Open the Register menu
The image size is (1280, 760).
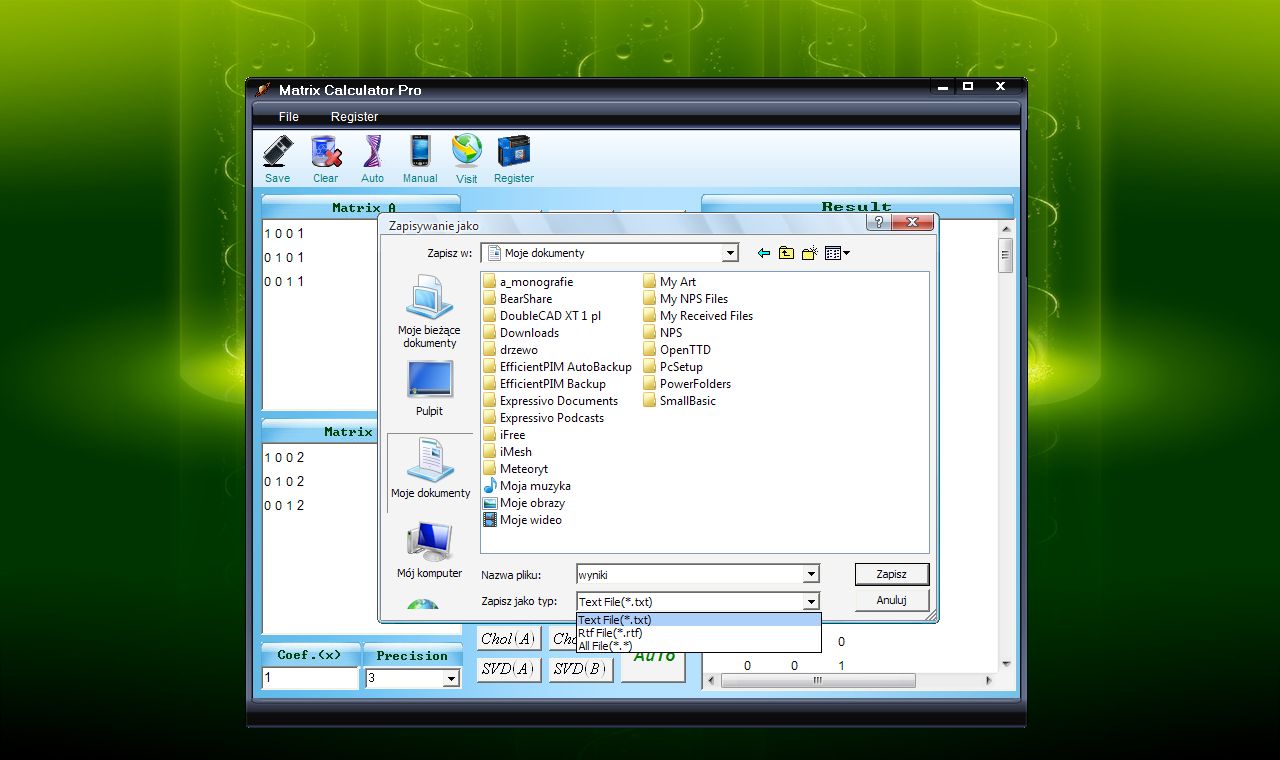tap(355, 117)
